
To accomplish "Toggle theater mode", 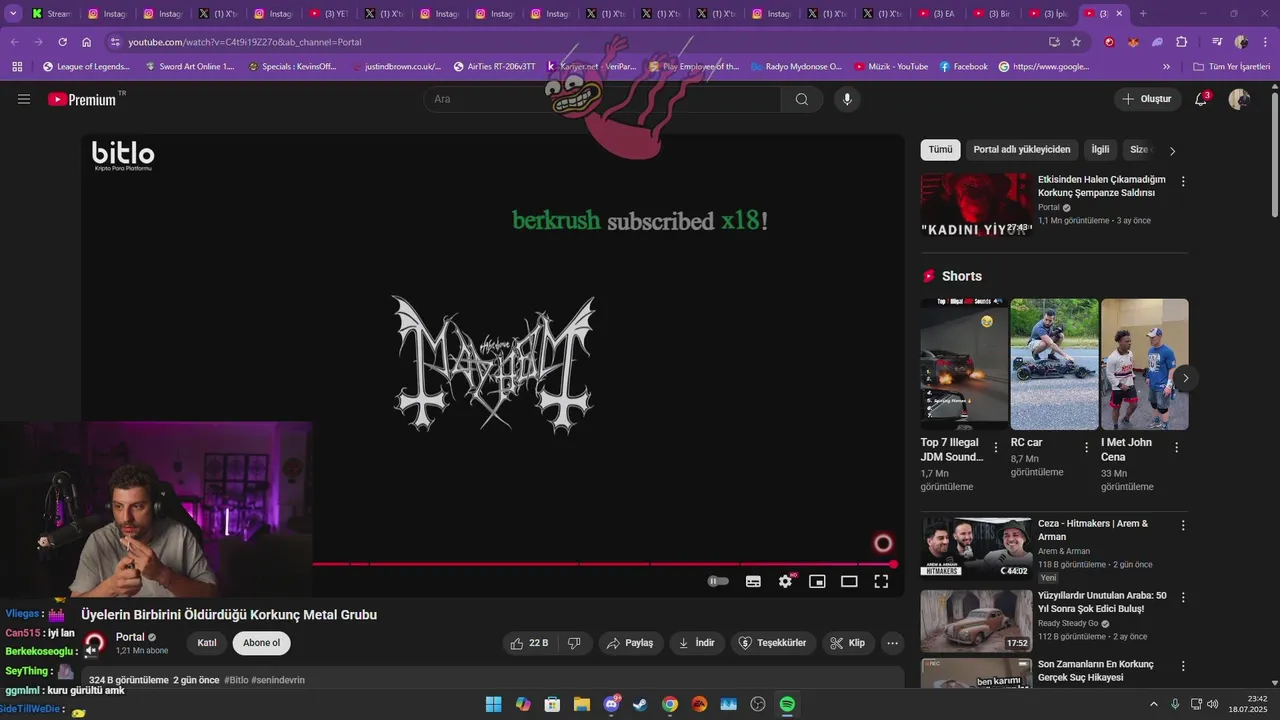I will click(849, 581).
